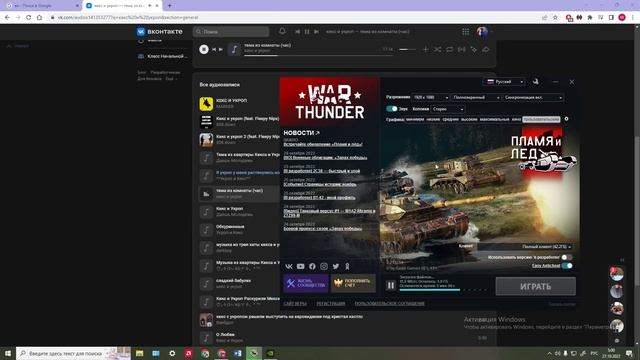Viewport: 640px width, 360px height.
Task: Bookmark page with star icon
Action: point(555,18)
